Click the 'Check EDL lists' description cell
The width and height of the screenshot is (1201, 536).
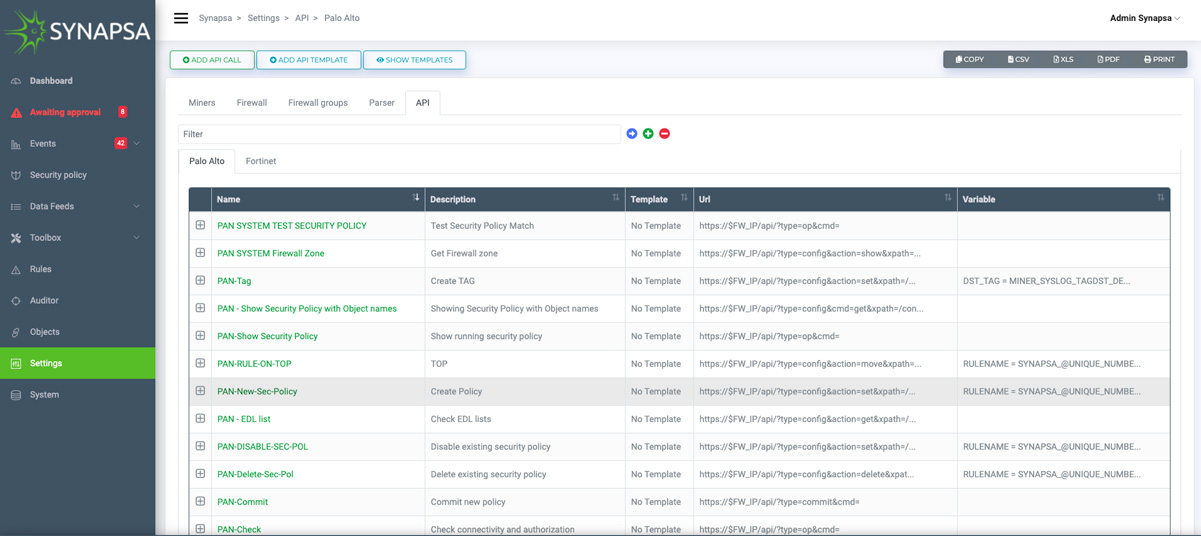[525, 419]
